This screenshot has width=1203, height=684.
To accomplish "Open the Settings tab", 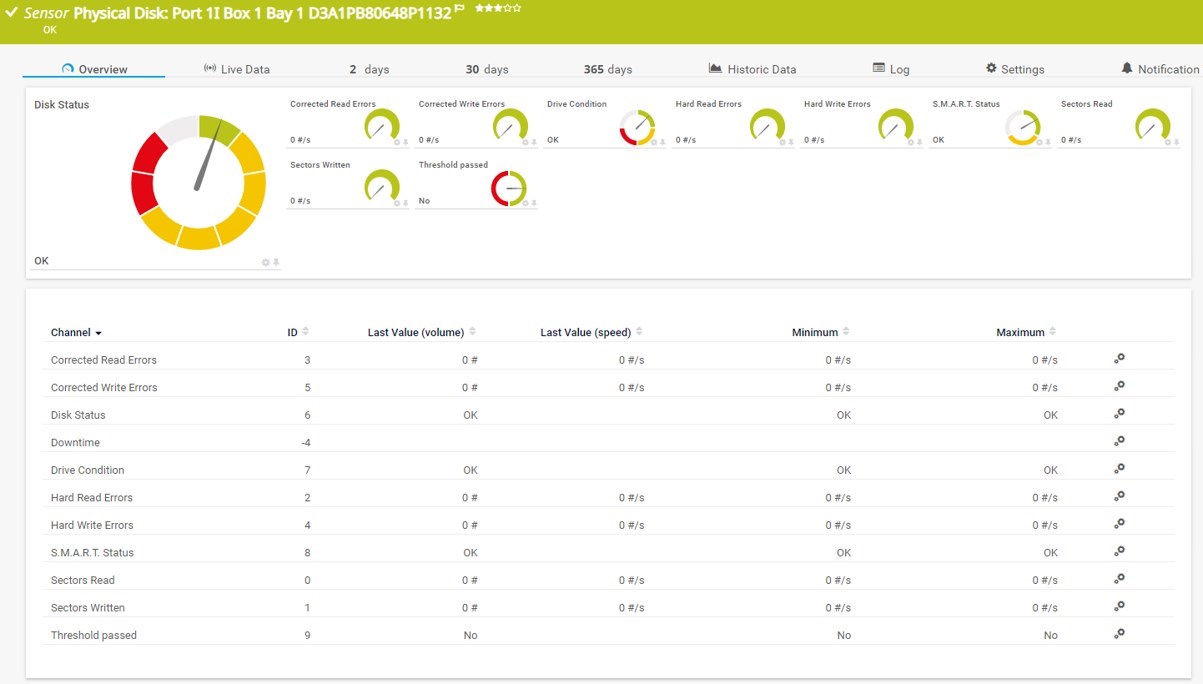I will click(x=1015, y=69).
